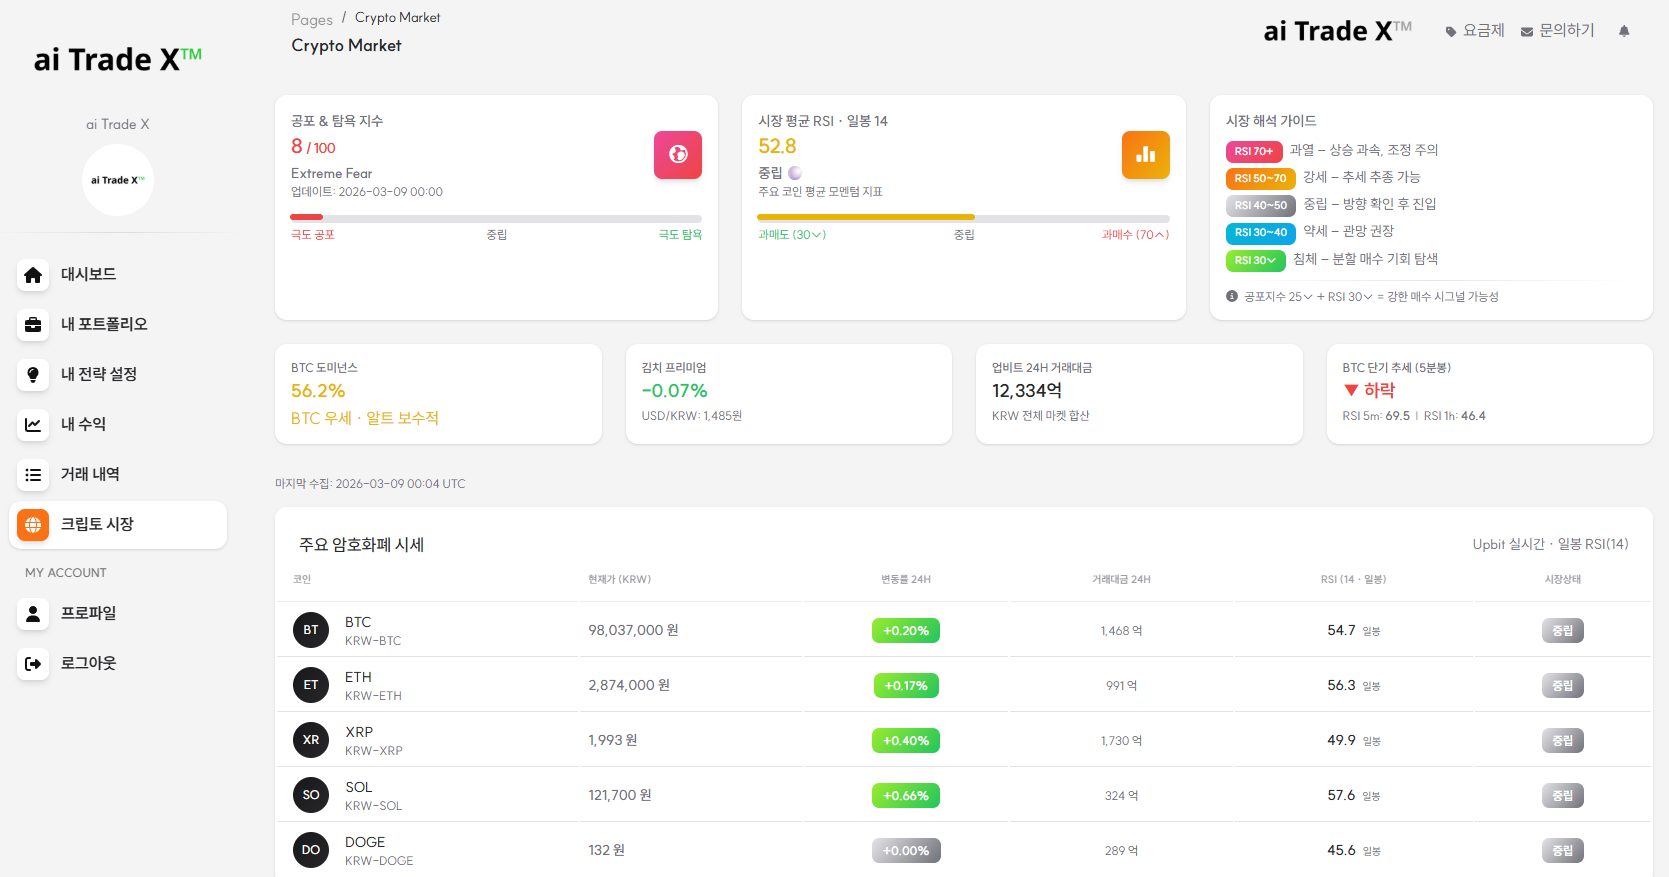Click the notification bell icon

coord(1624,31)
